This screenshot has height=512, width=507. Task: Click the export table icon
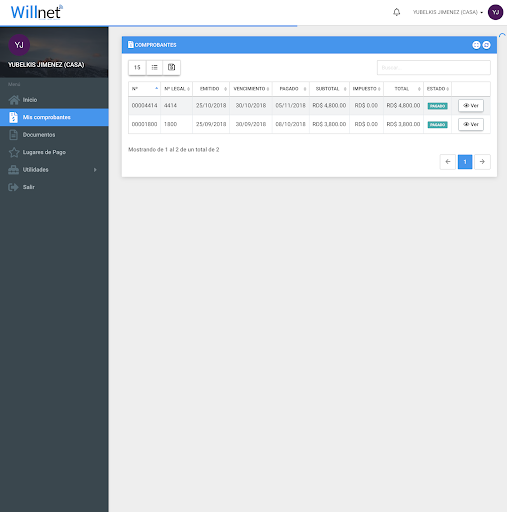click(171, 68)
